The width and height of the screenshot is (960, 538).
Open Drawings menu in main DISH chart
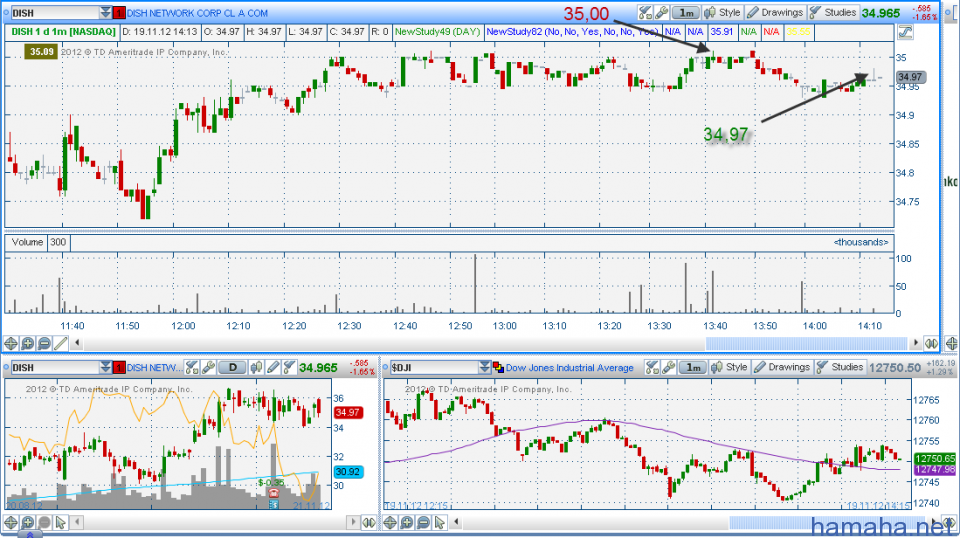[x=775, y=12]
